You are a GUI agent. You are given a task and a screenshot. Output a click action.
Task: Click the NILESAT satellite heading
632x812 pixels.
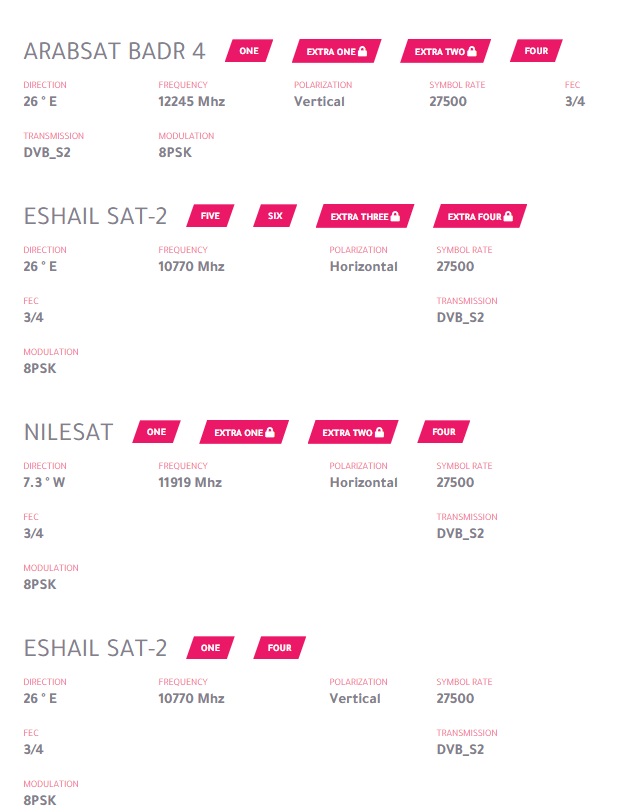pos(68,433)
